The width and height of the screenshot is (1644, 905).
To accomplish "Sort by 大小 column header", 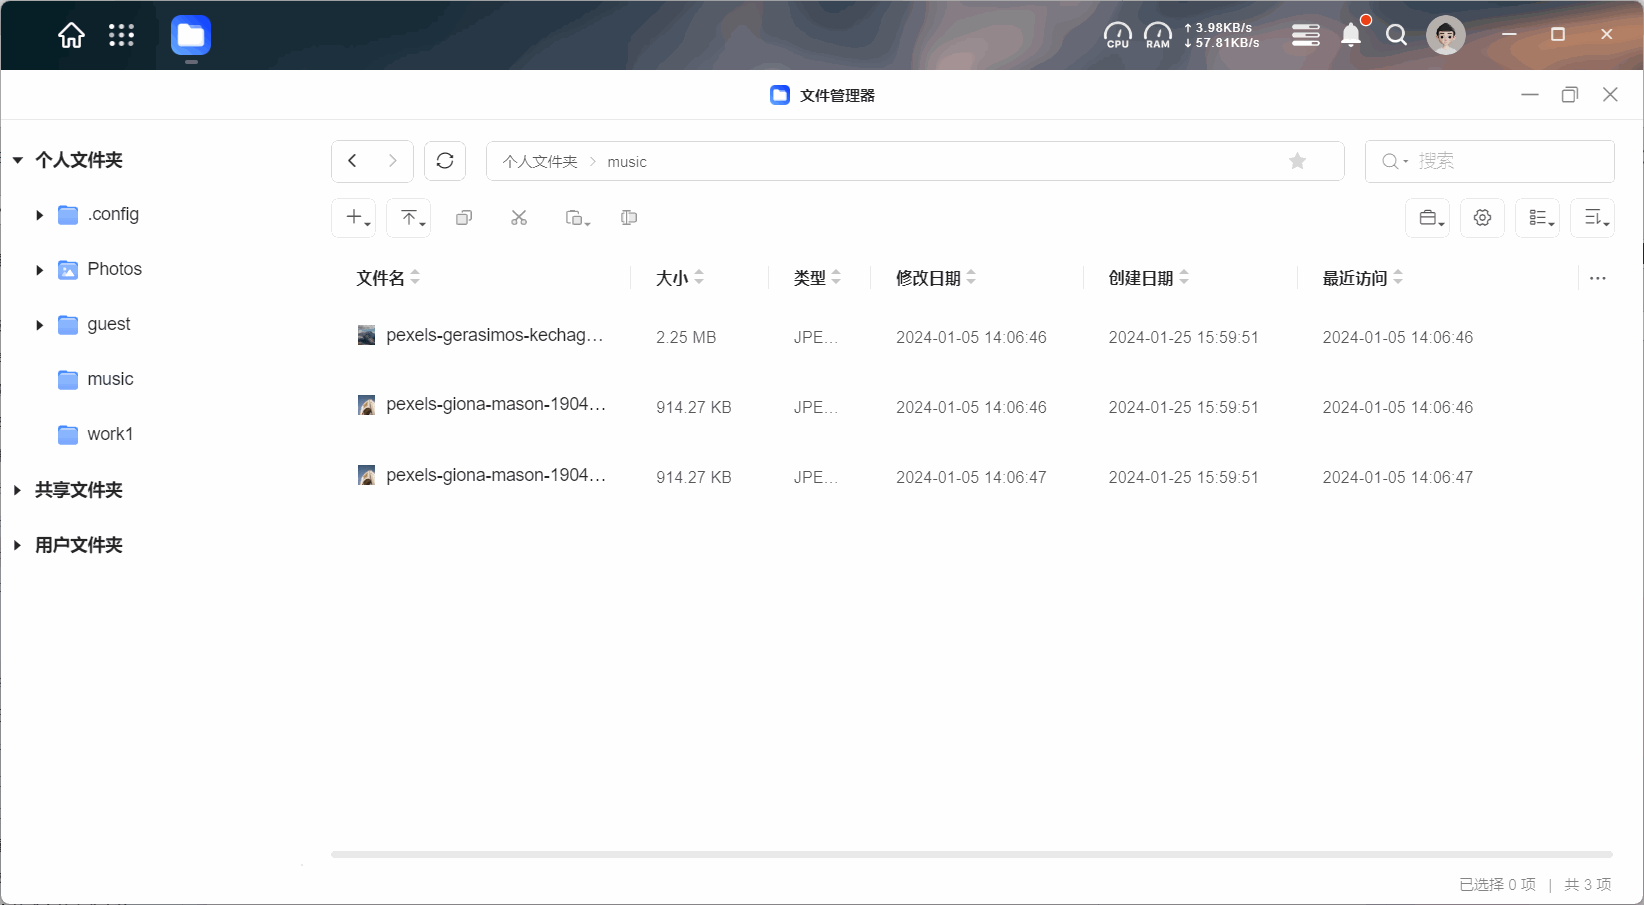I will [x=680, y=278].
